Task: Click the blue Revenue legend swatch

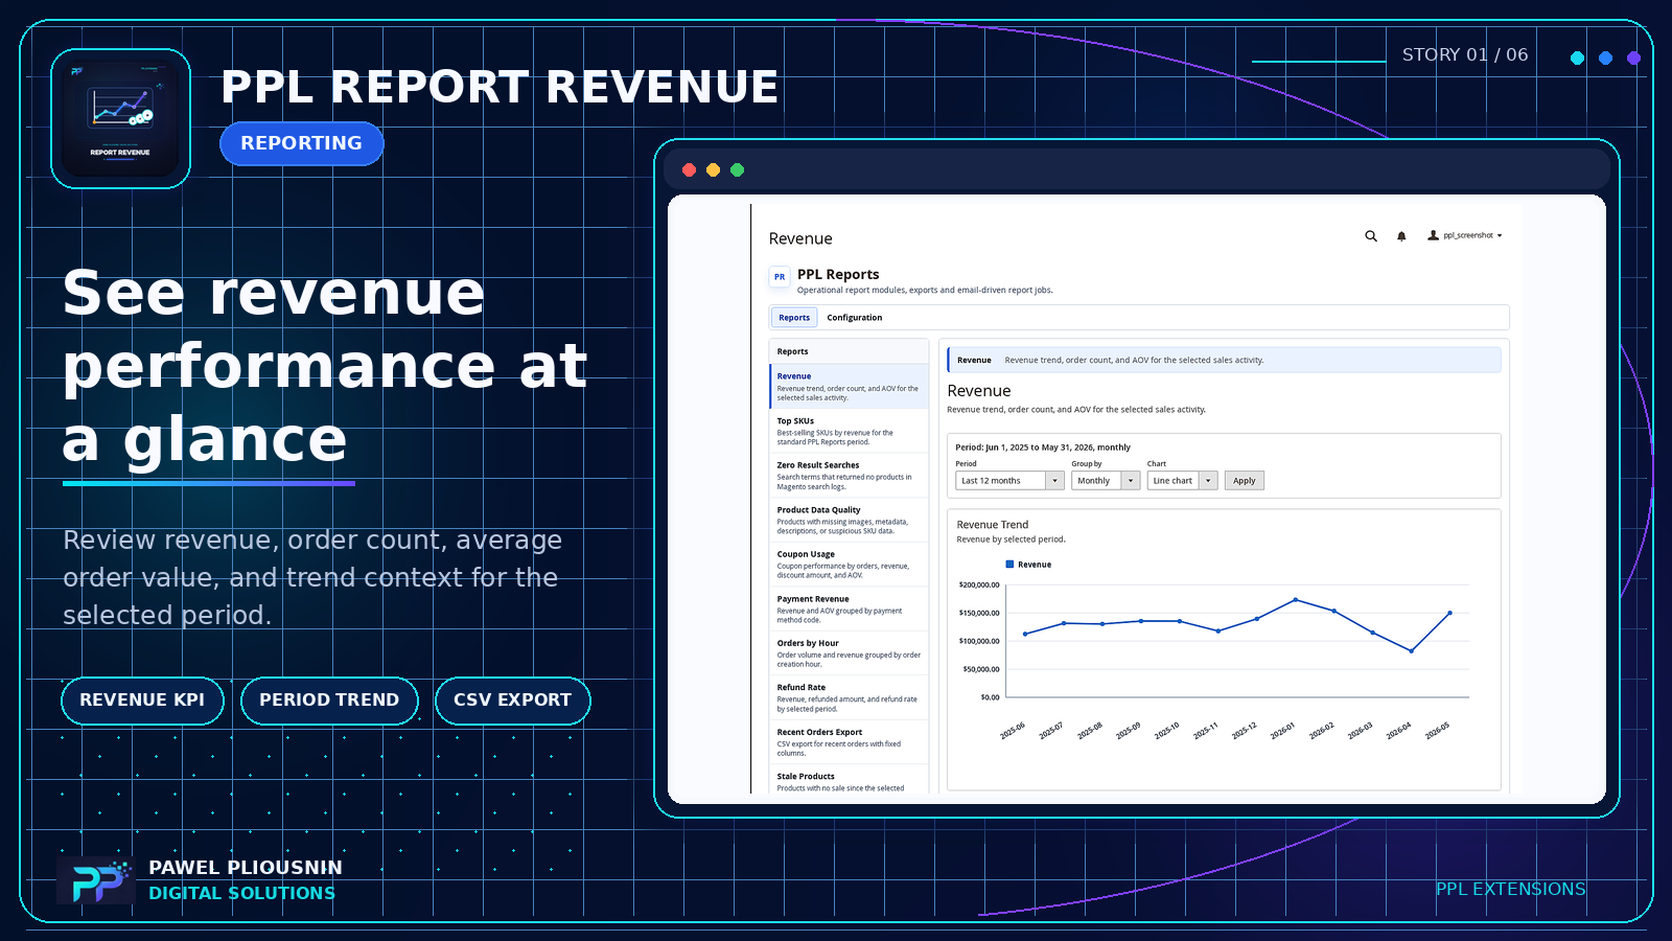Action: click(1010, 565)
